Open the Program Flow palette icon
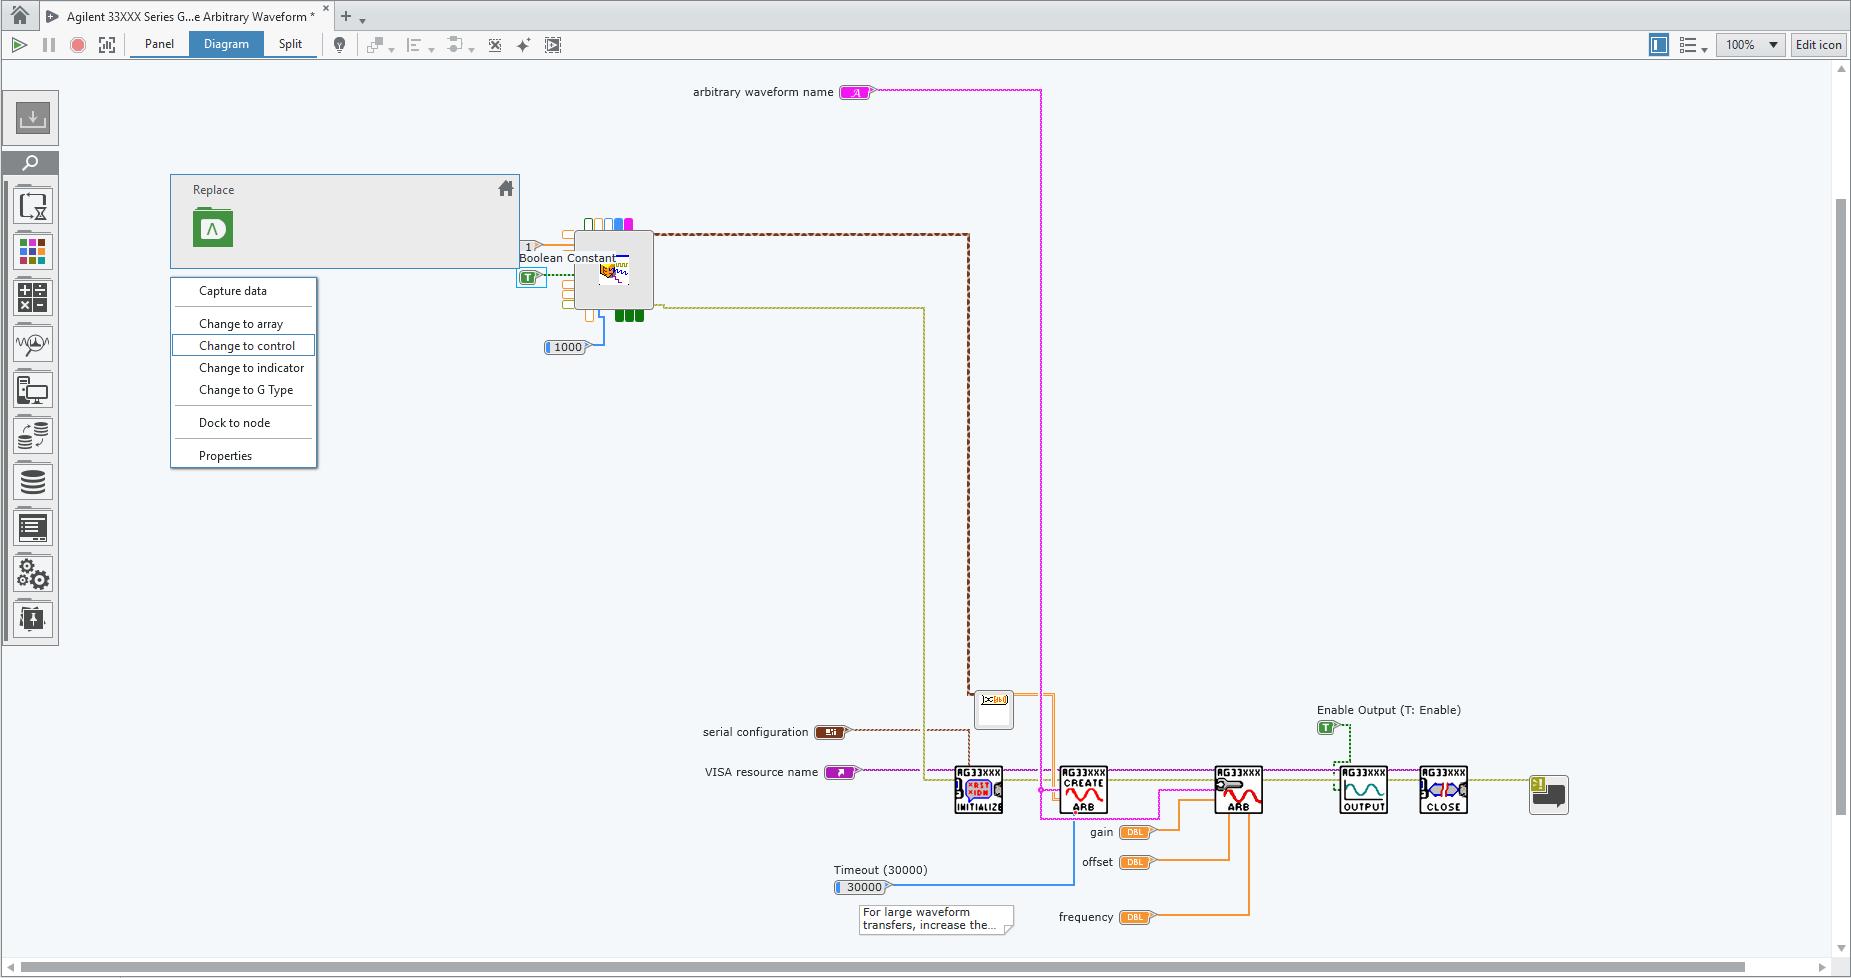 pos(33,206)
